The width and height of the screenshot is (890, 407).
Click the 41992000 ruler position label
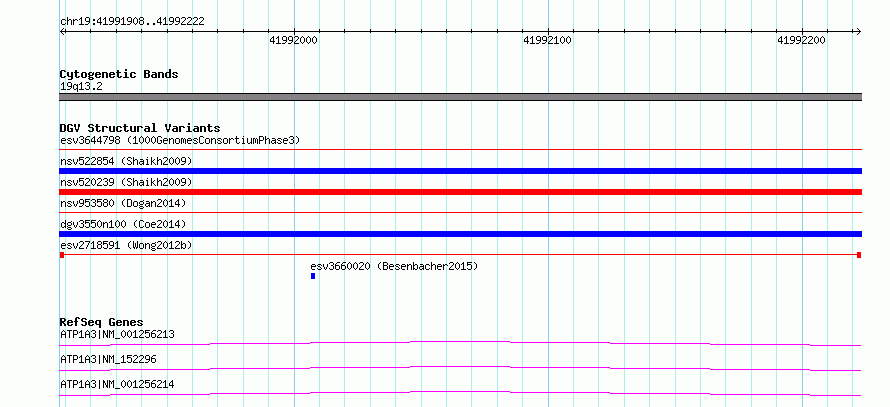(293, 40)
